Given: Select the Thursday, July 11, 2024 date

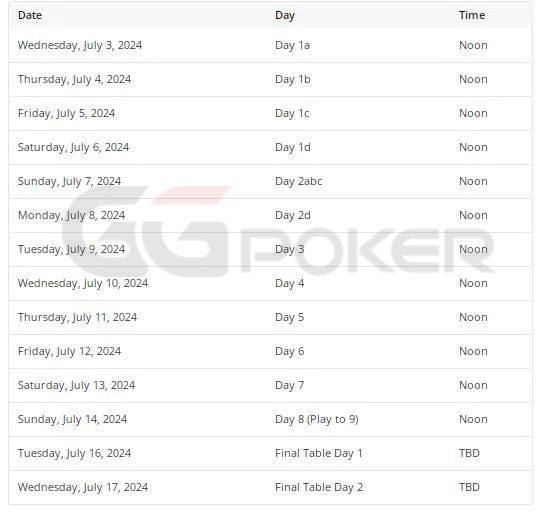Looking at the screenshot, I should 77,317.
